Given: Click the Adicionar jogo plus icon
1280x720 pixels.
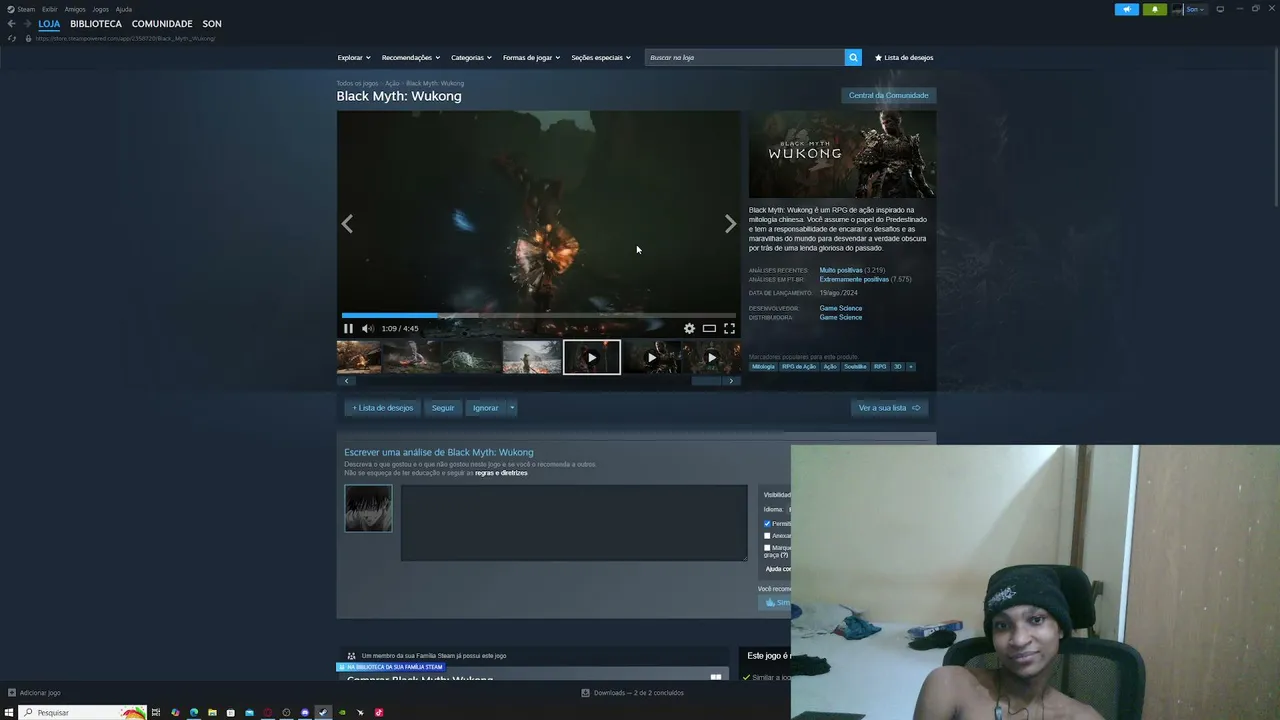Looking at the screenshot, I should pyautogui.click(x=12, y=692).
